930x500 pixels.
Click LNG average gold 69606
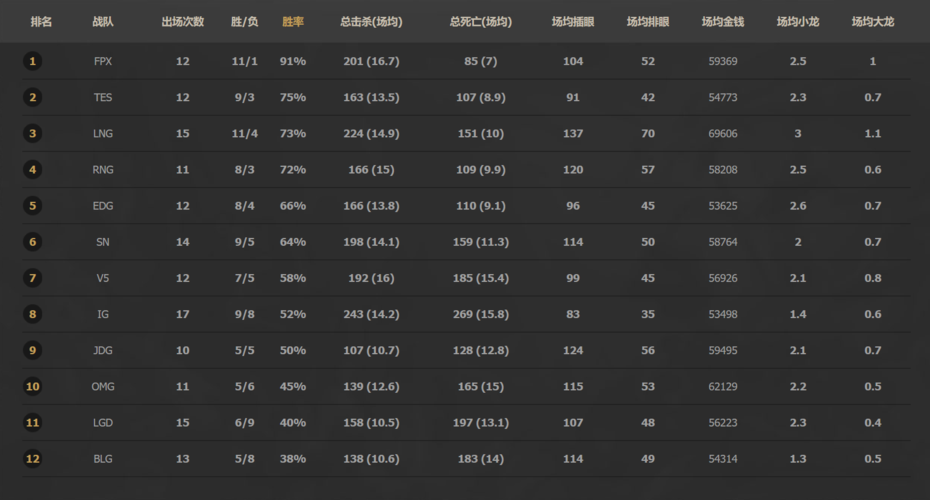click(x=723, y=133)
